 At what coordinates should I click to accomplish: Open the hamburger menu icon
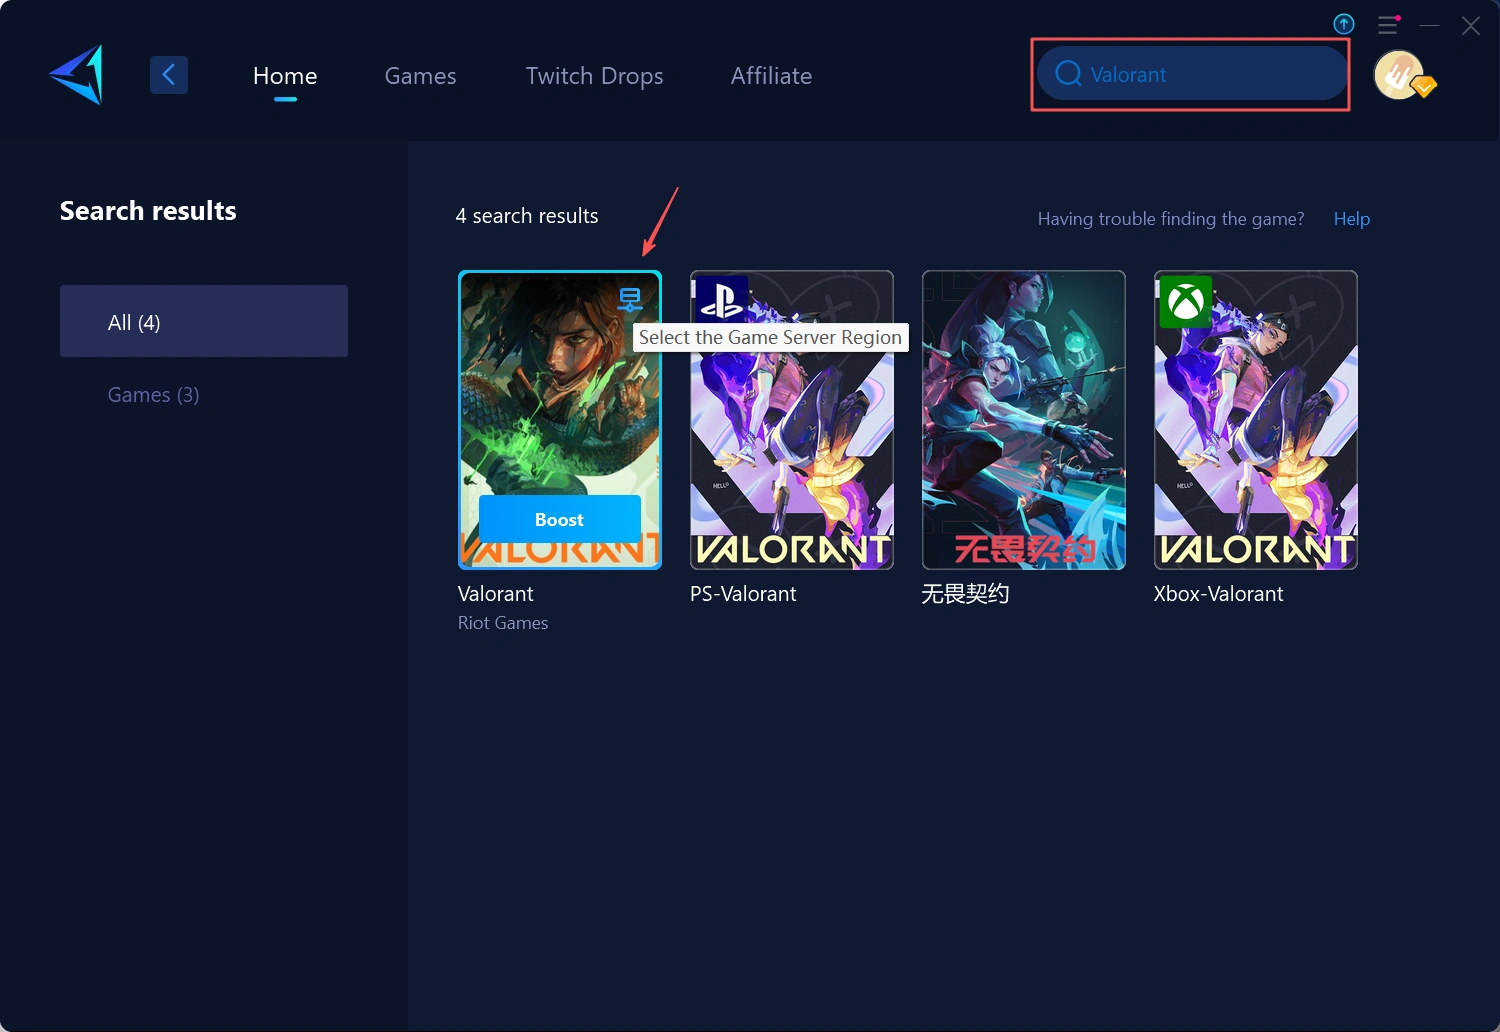pos(1388,25)
